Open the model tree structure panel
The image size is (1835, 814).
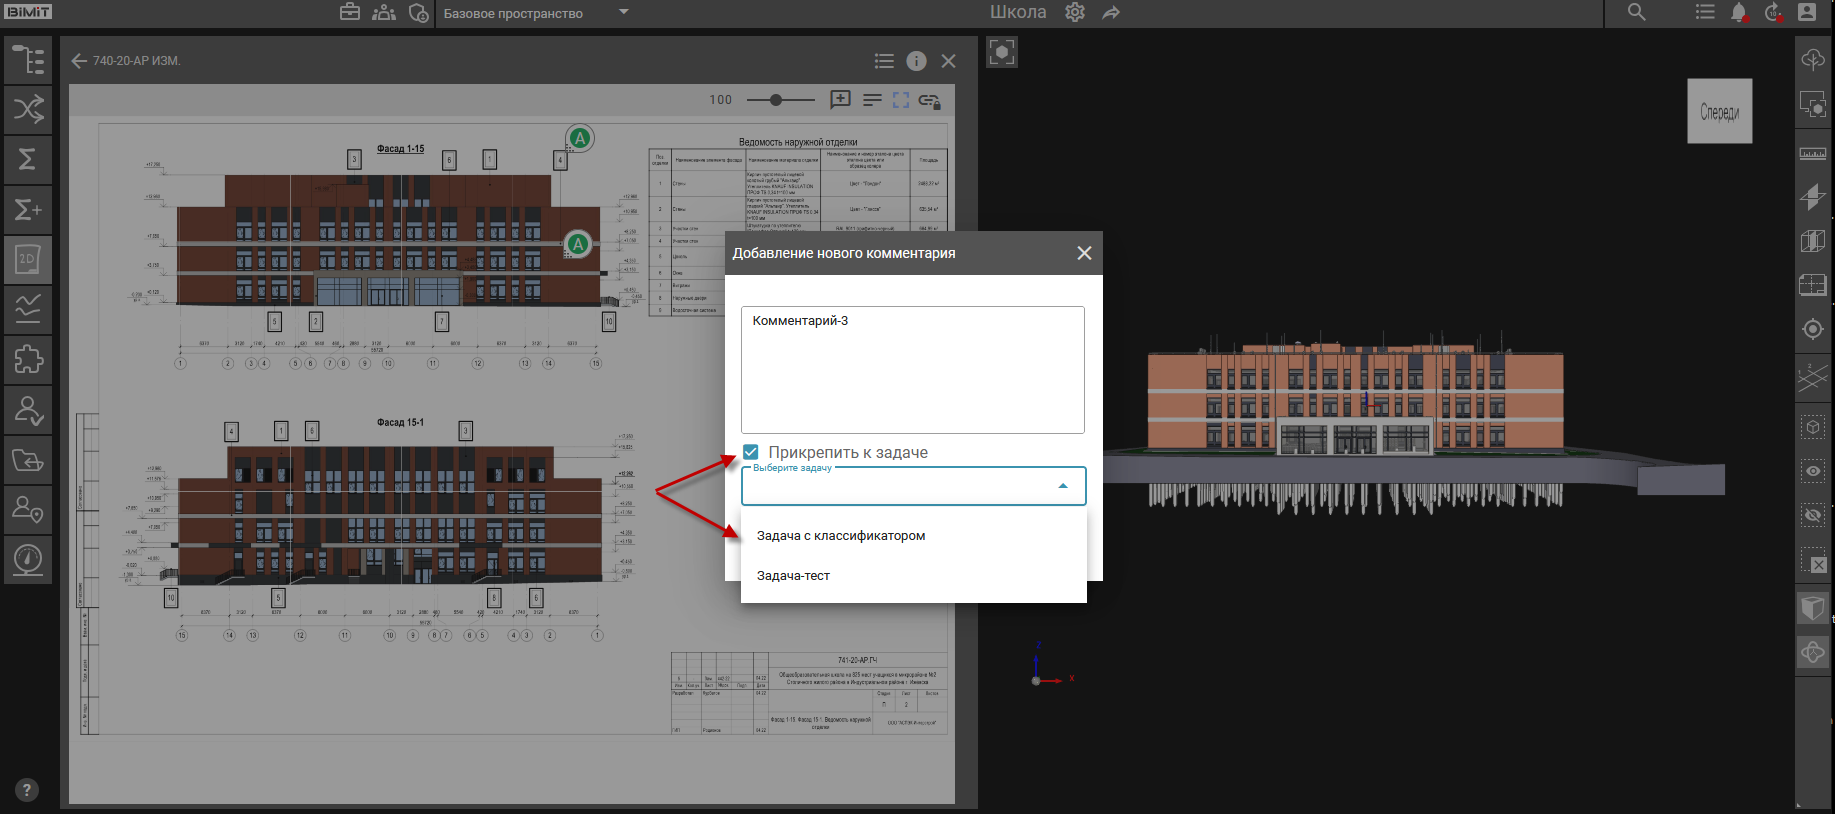point(28,60)
